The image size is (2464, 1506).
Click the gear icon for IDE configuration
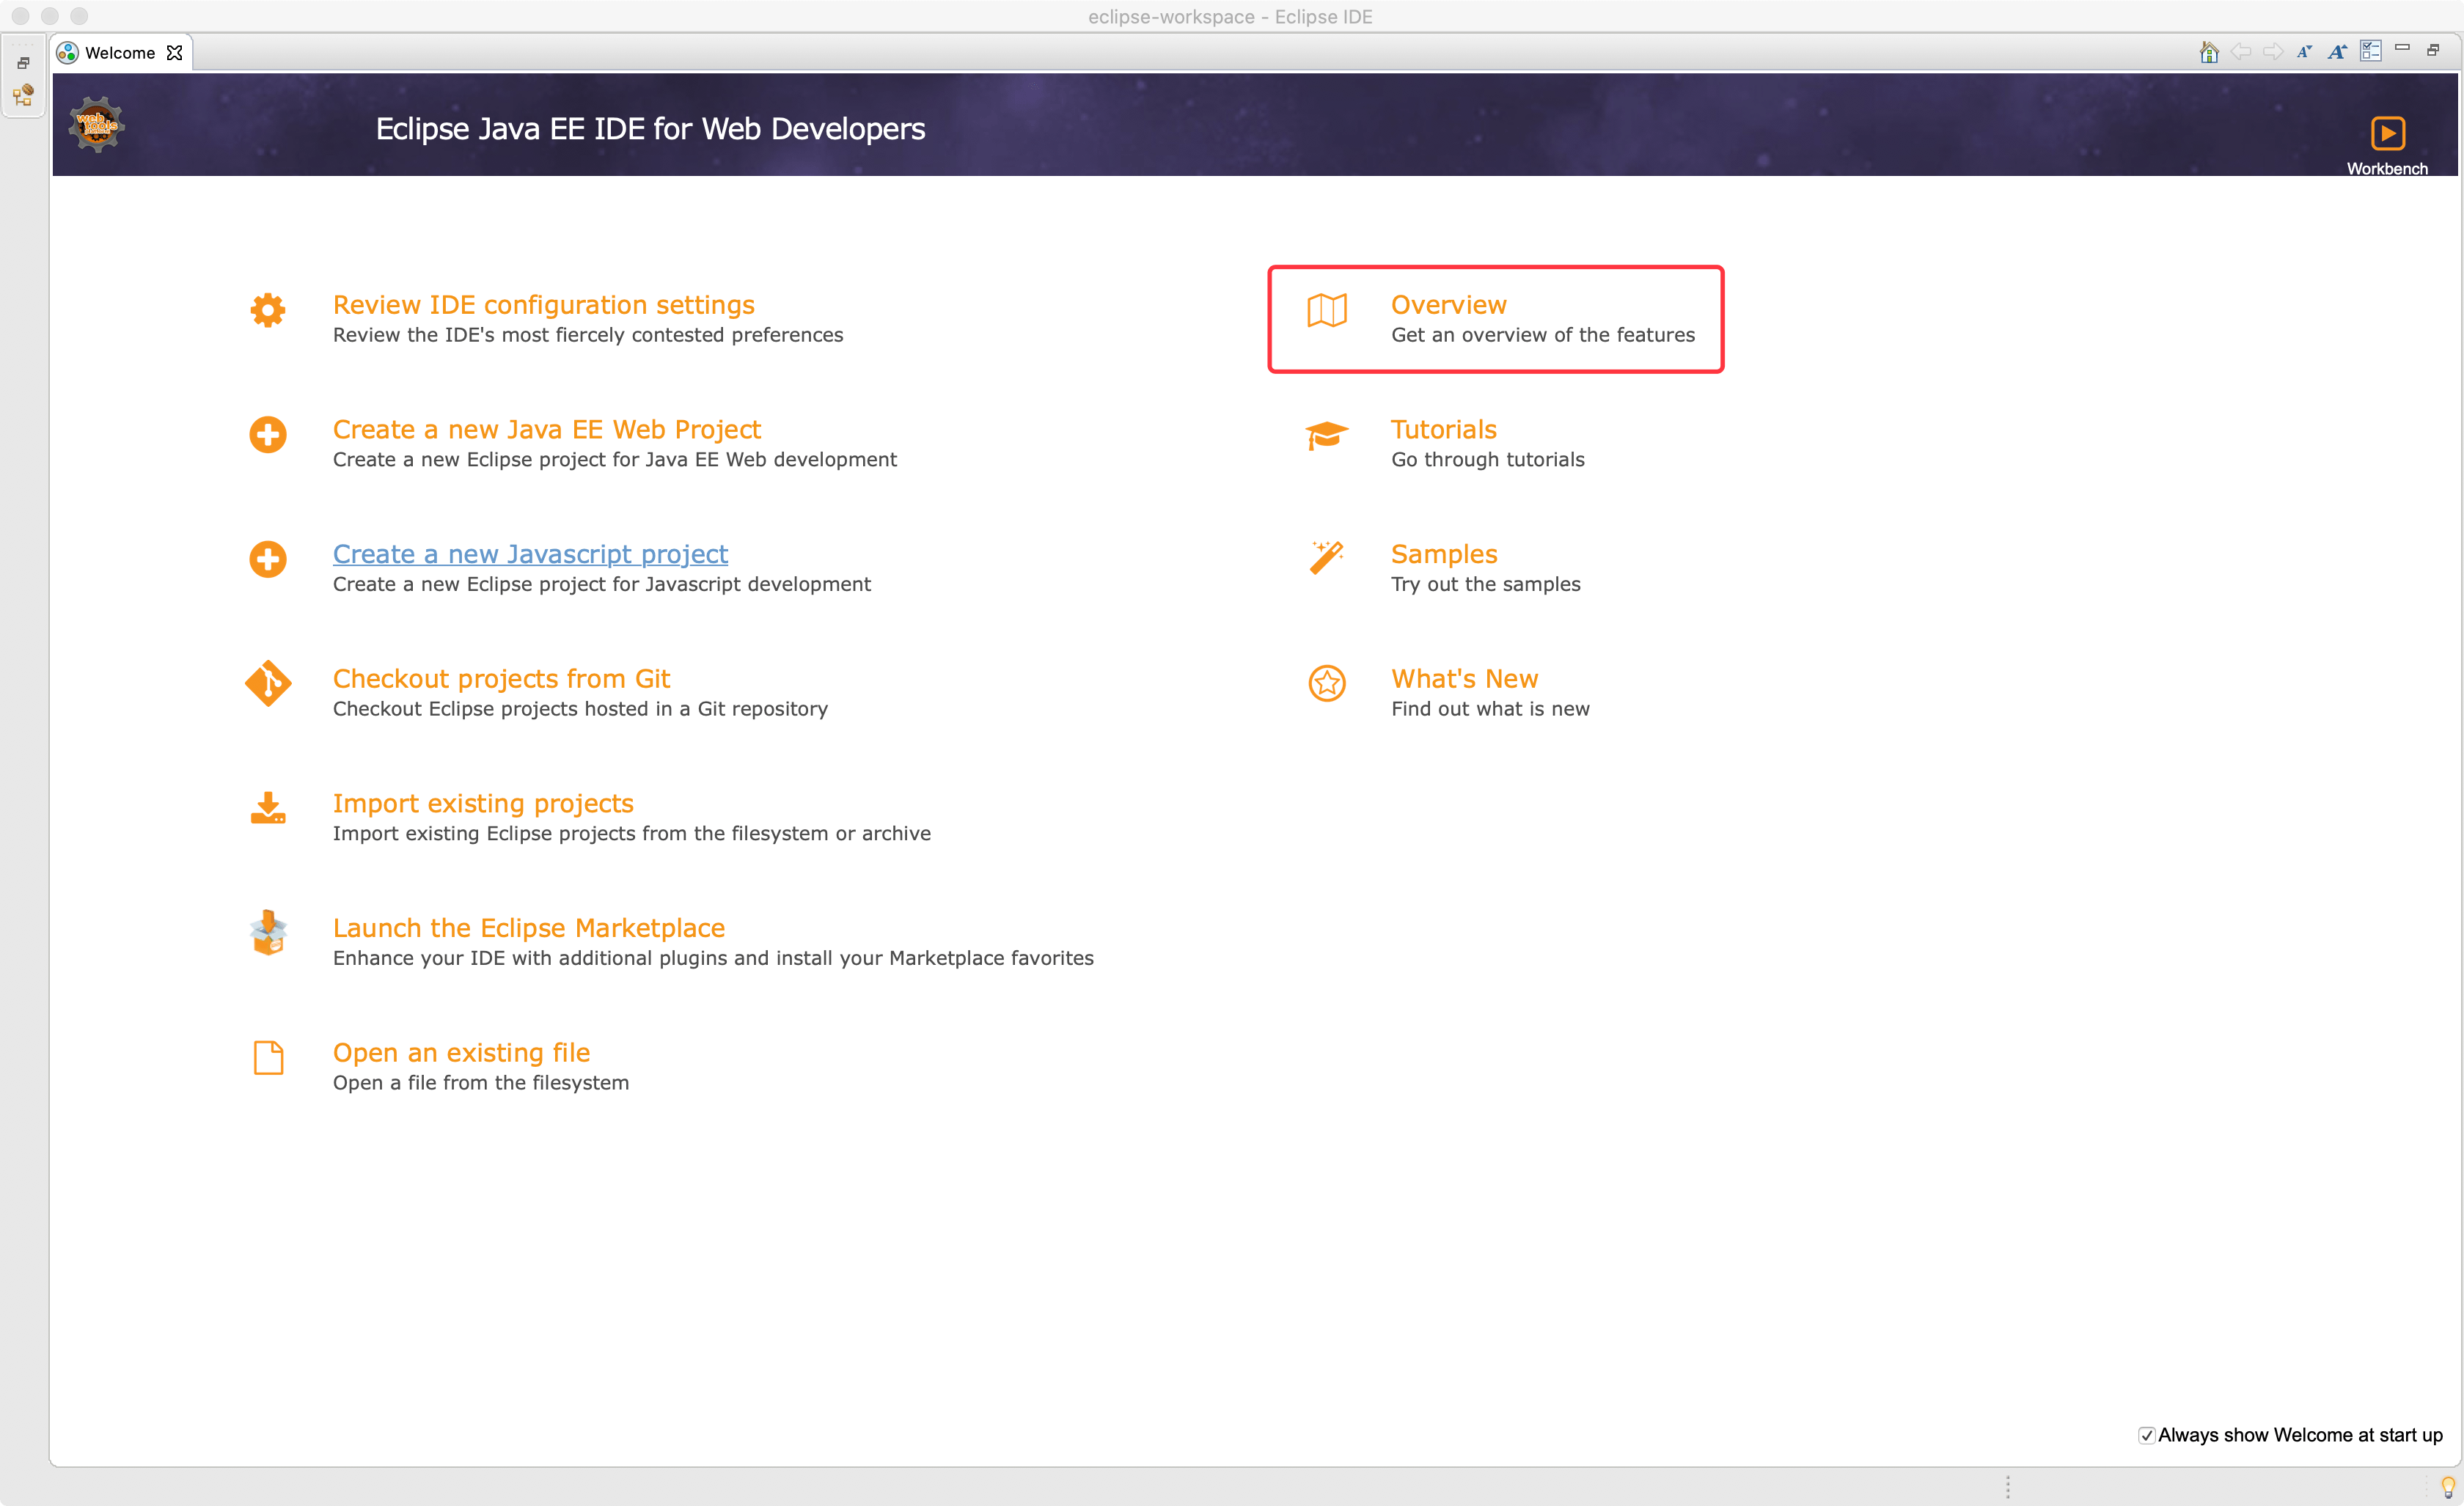(x=268, y=310)
